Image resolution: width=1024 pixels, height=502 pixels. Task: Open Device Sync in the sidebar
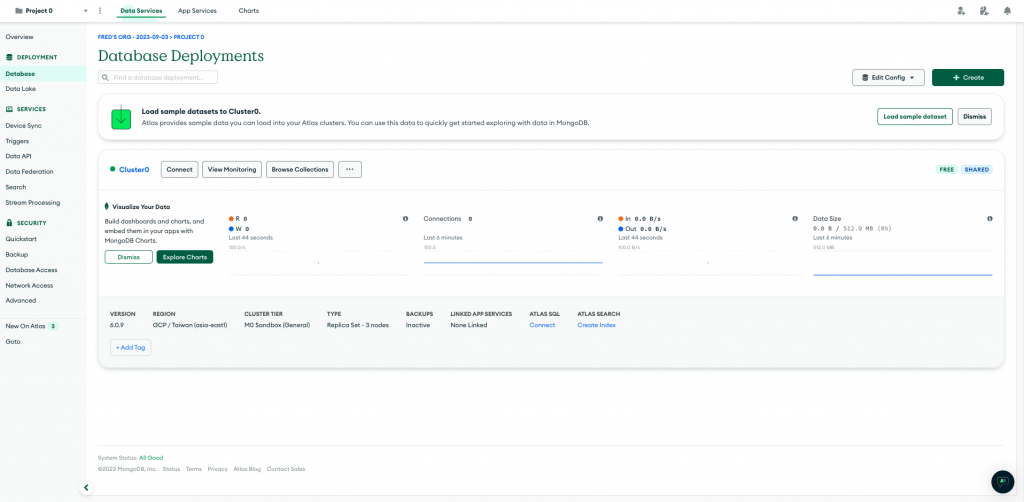click(x=24, y=125)
